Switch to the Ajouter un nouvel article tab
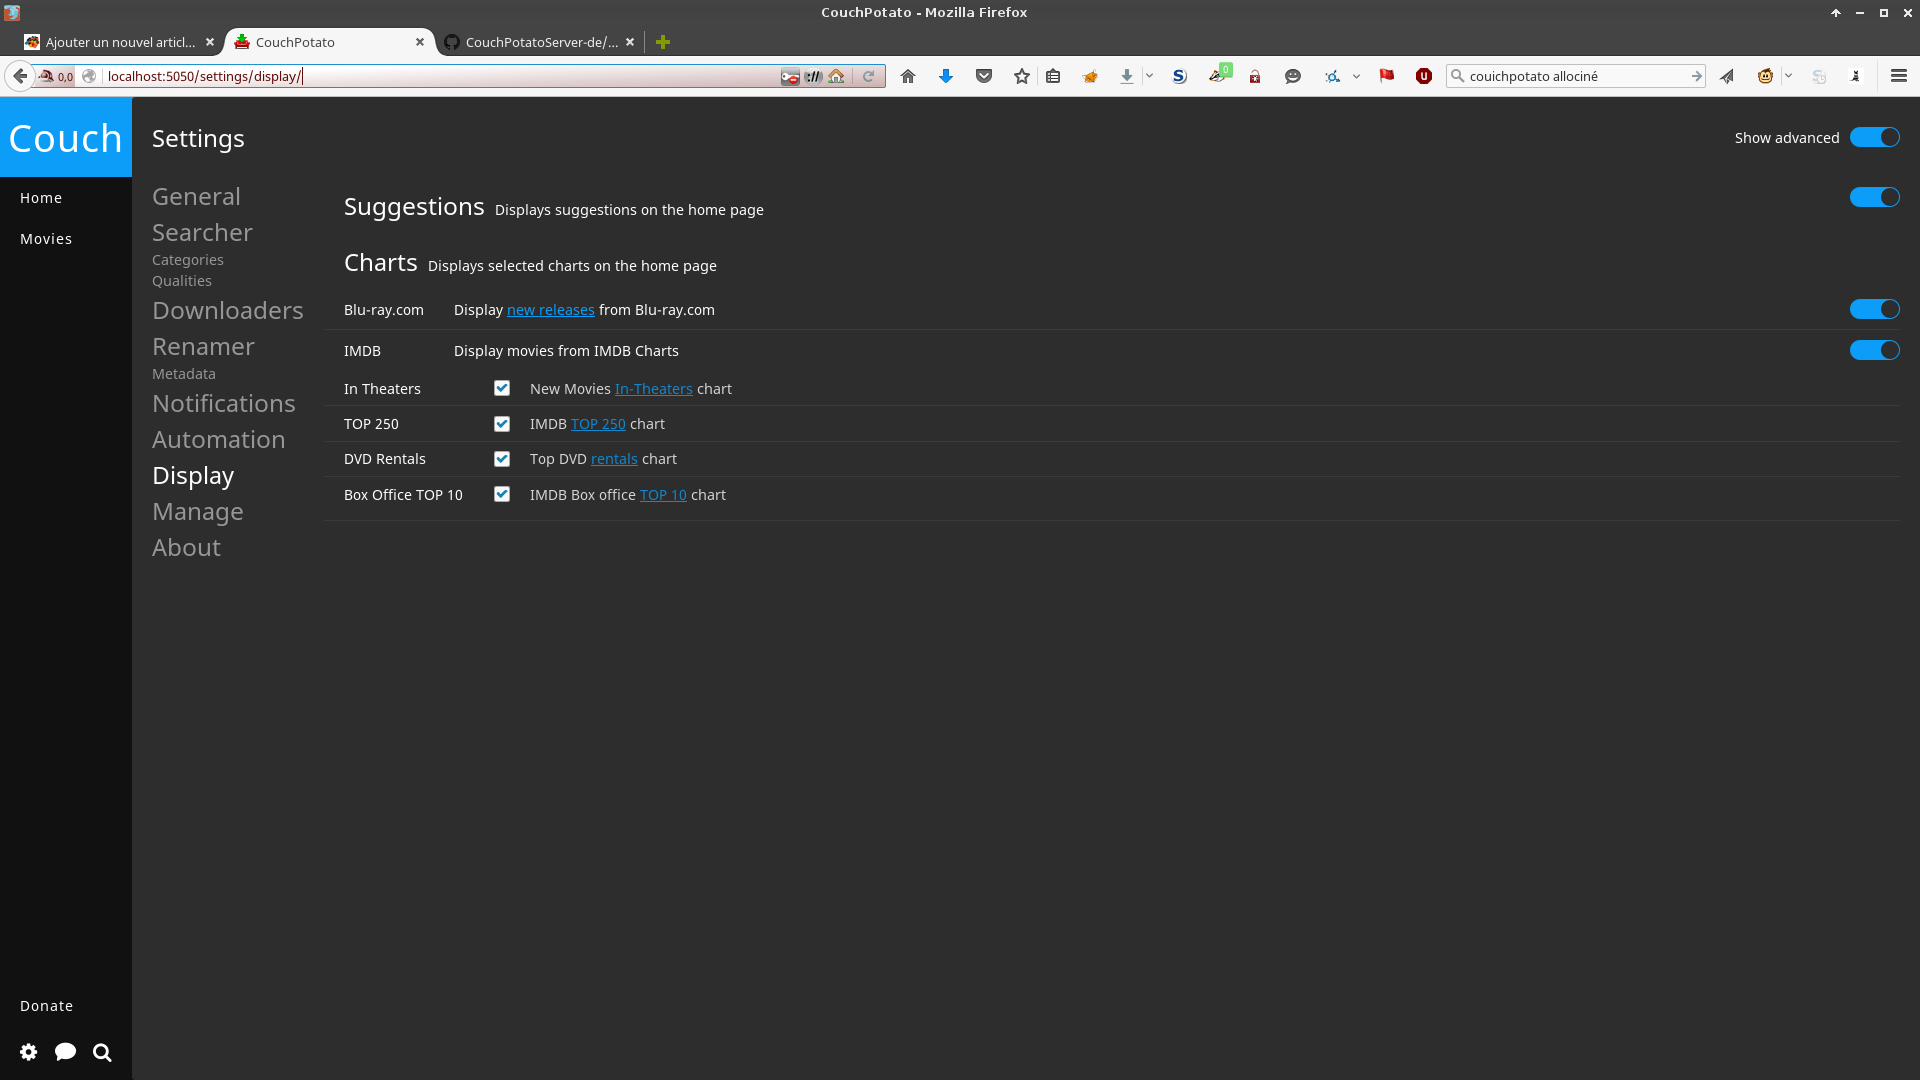 click(x=120, y=42)
